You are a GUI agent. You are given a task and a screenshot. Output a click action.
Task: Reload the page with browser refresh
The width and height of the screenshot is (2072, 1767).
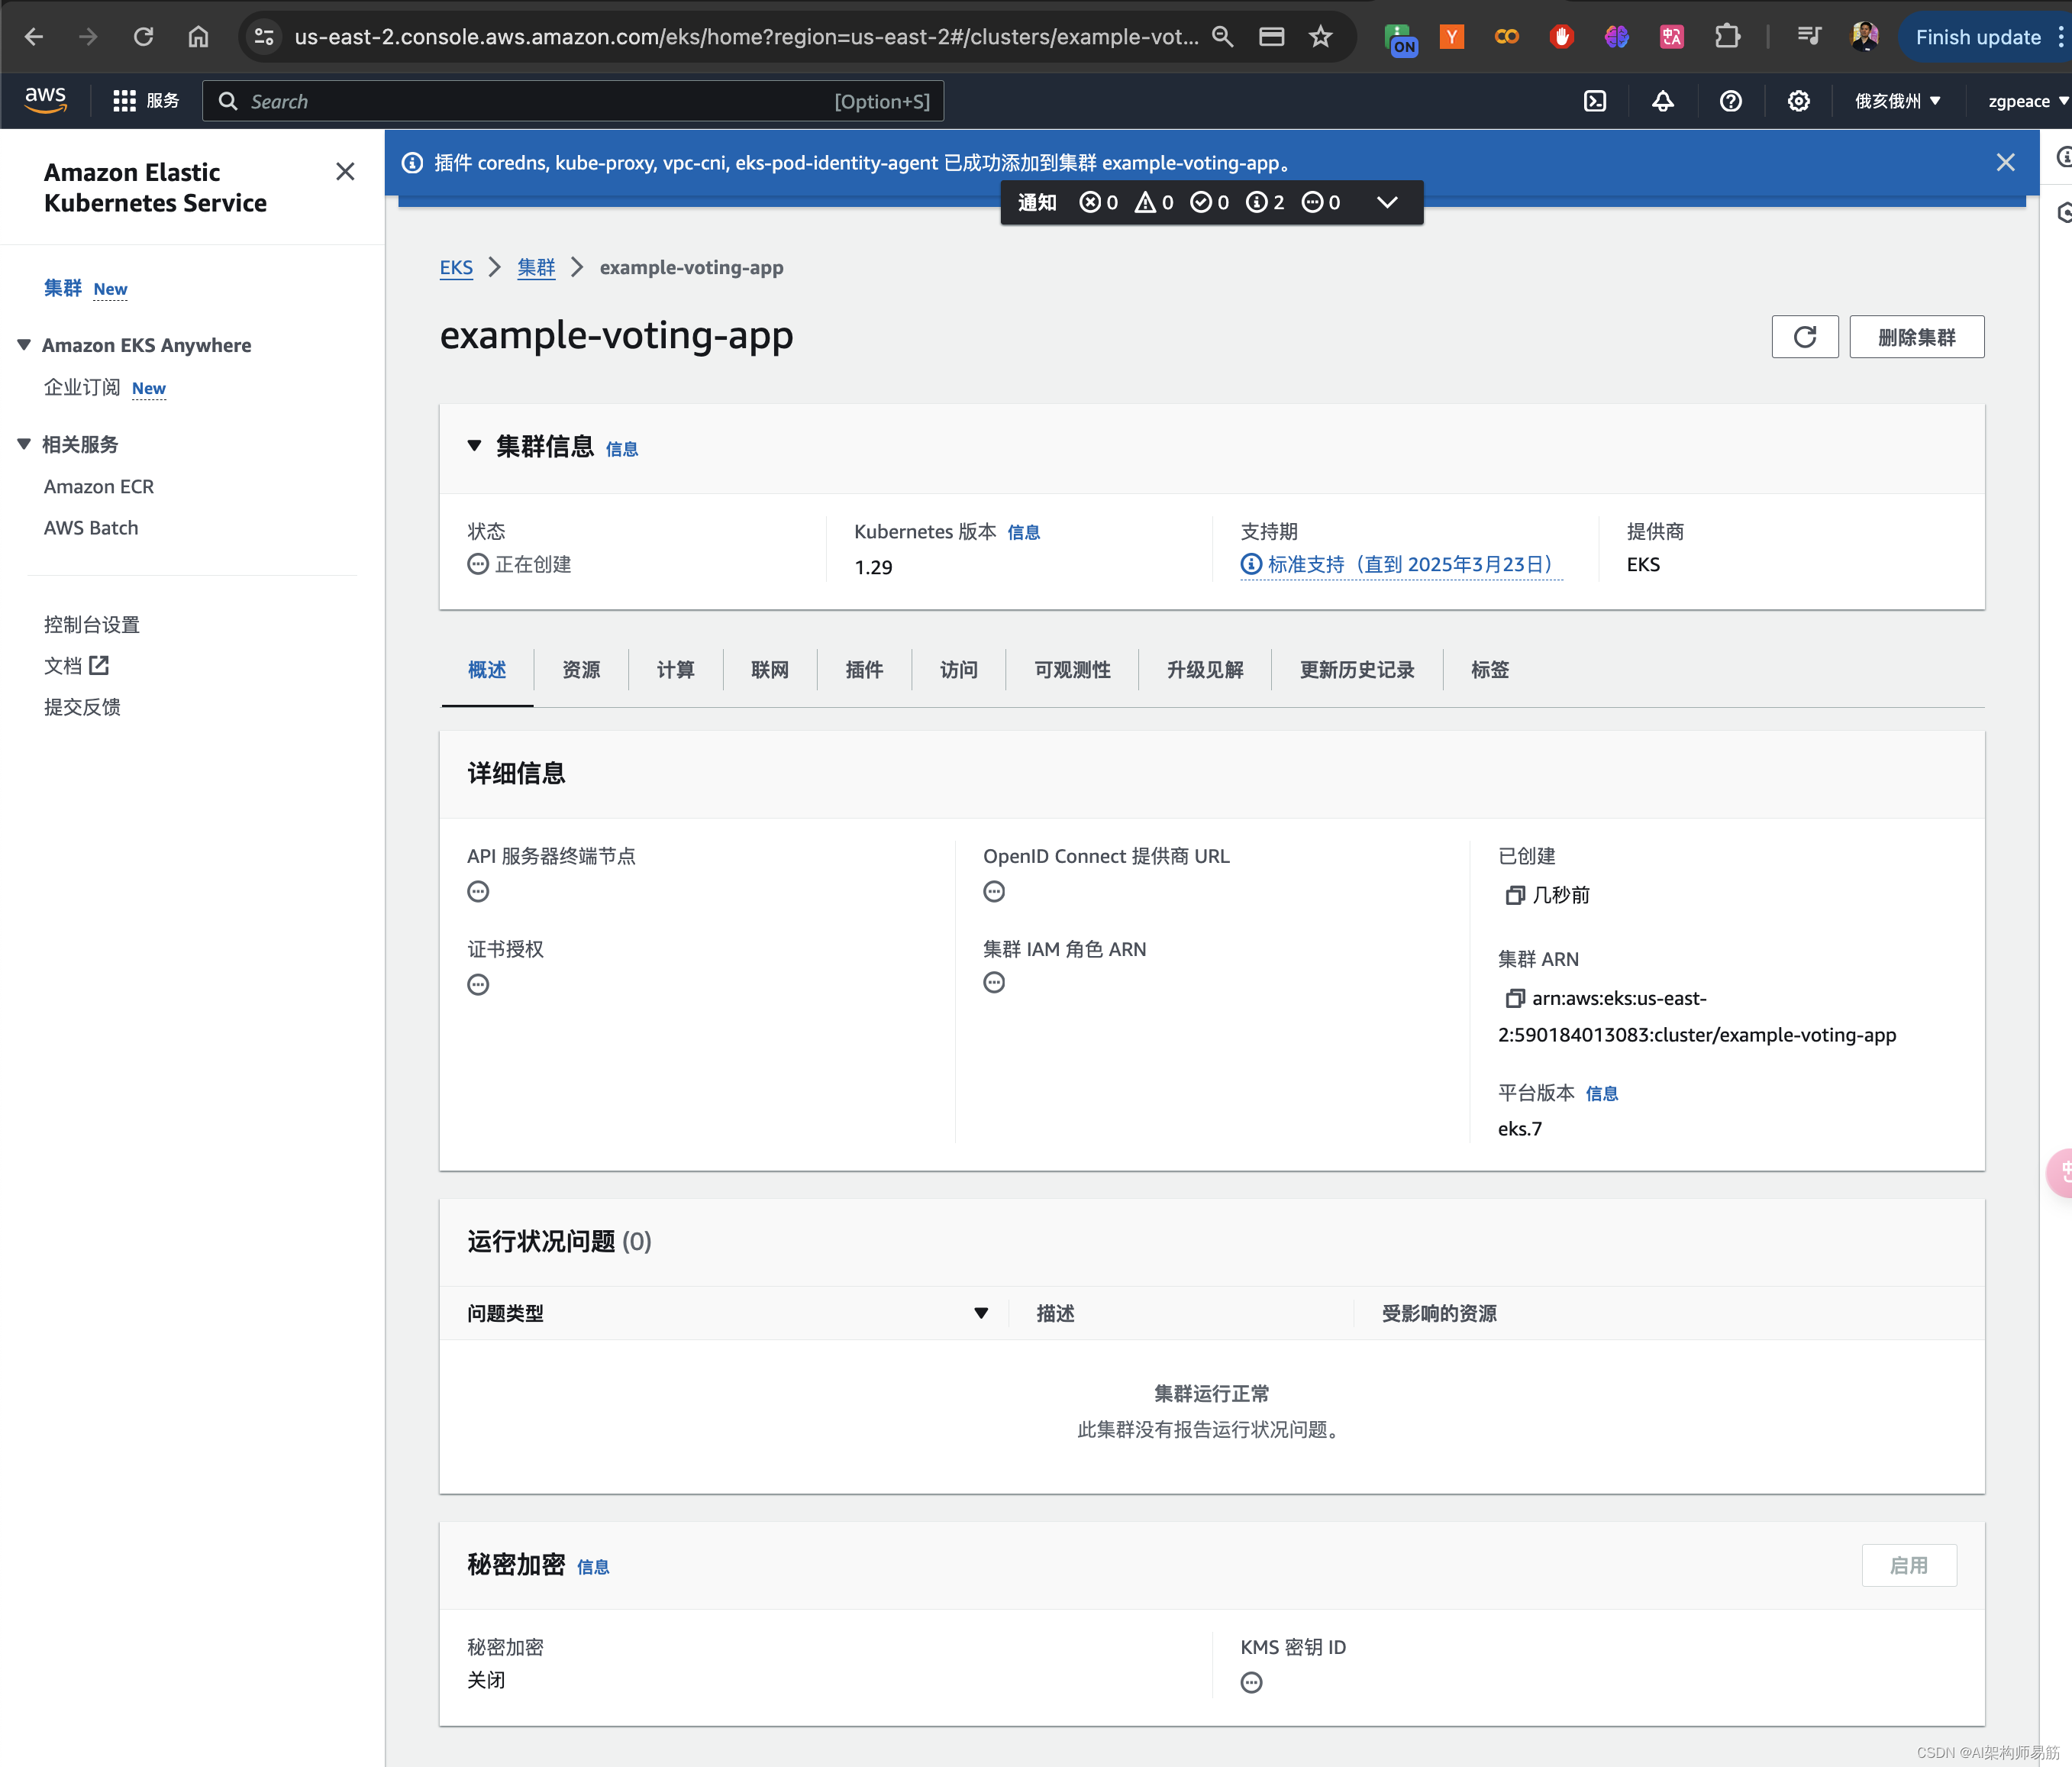pyautogui.click(x=144, y=37)
